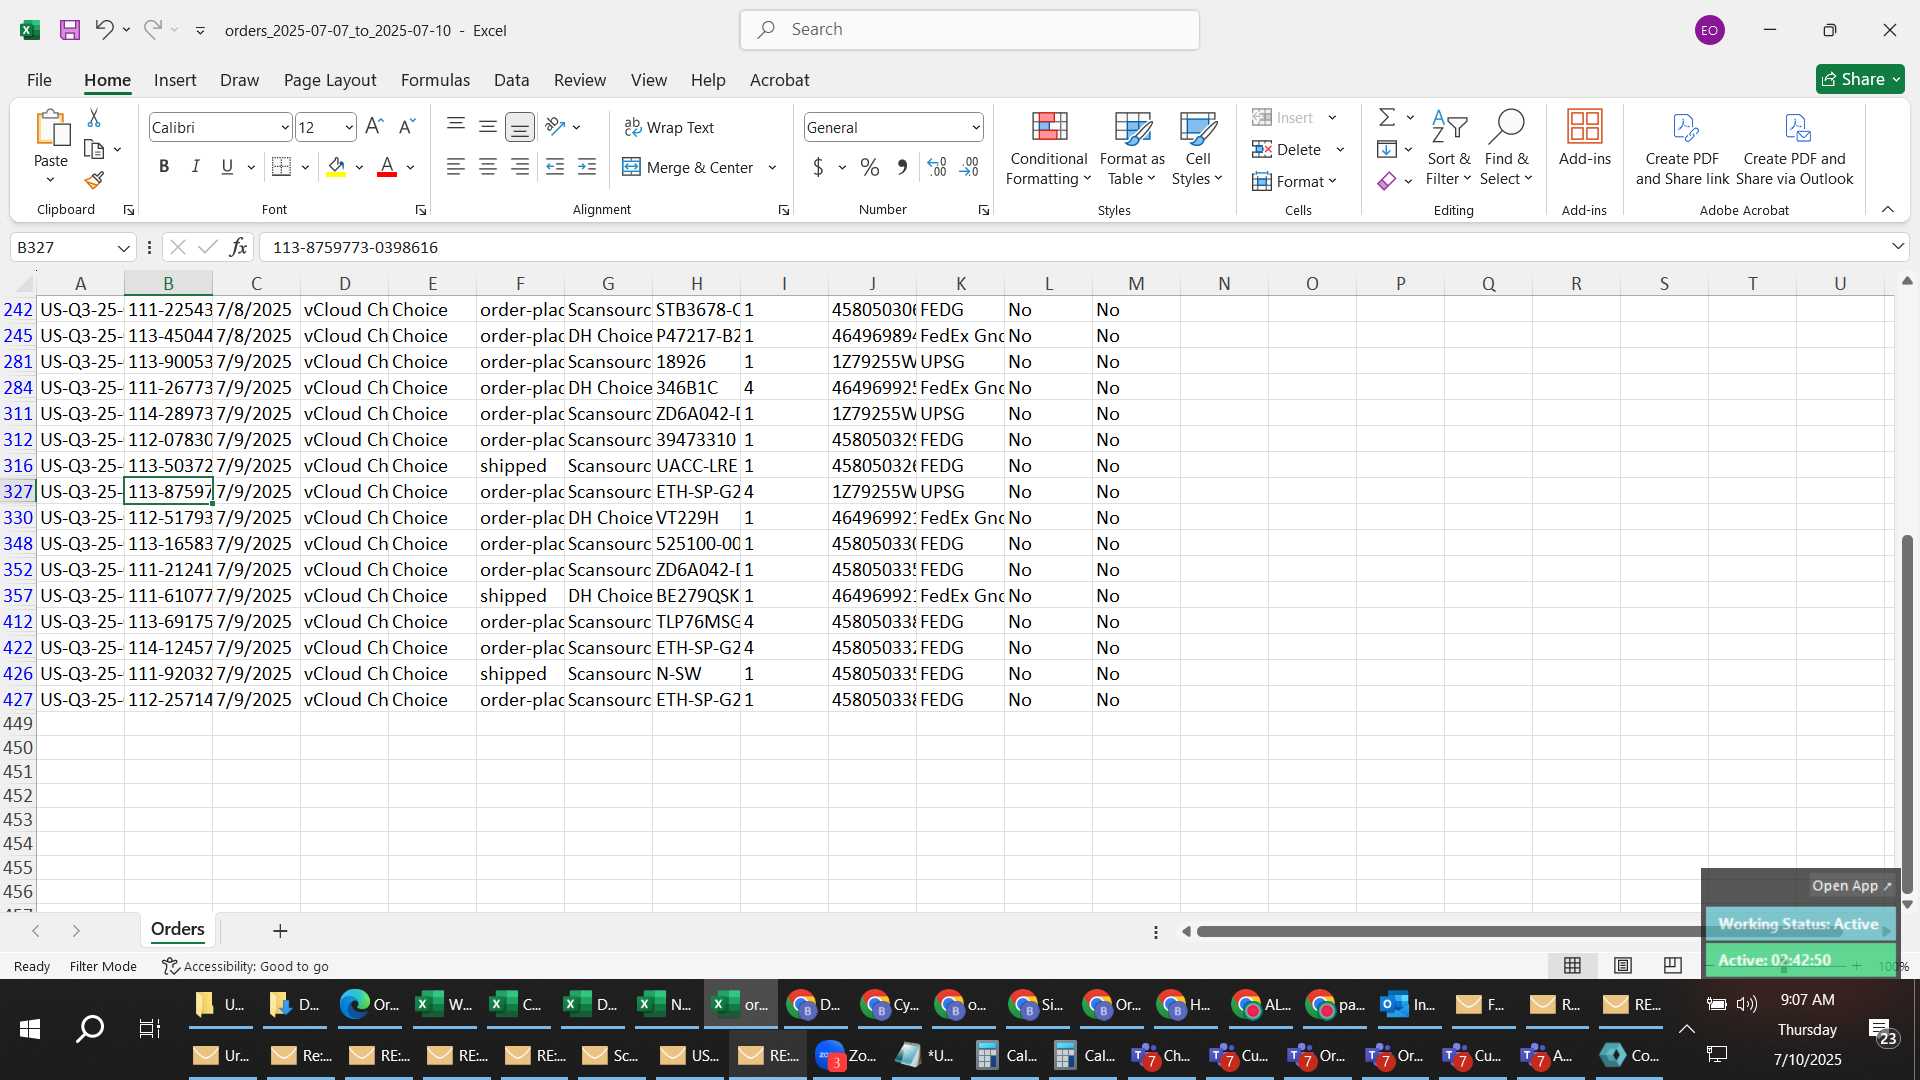Add a new sheet with the plus button
This screenshot has height=1080, width=1920.
[280, 931]
